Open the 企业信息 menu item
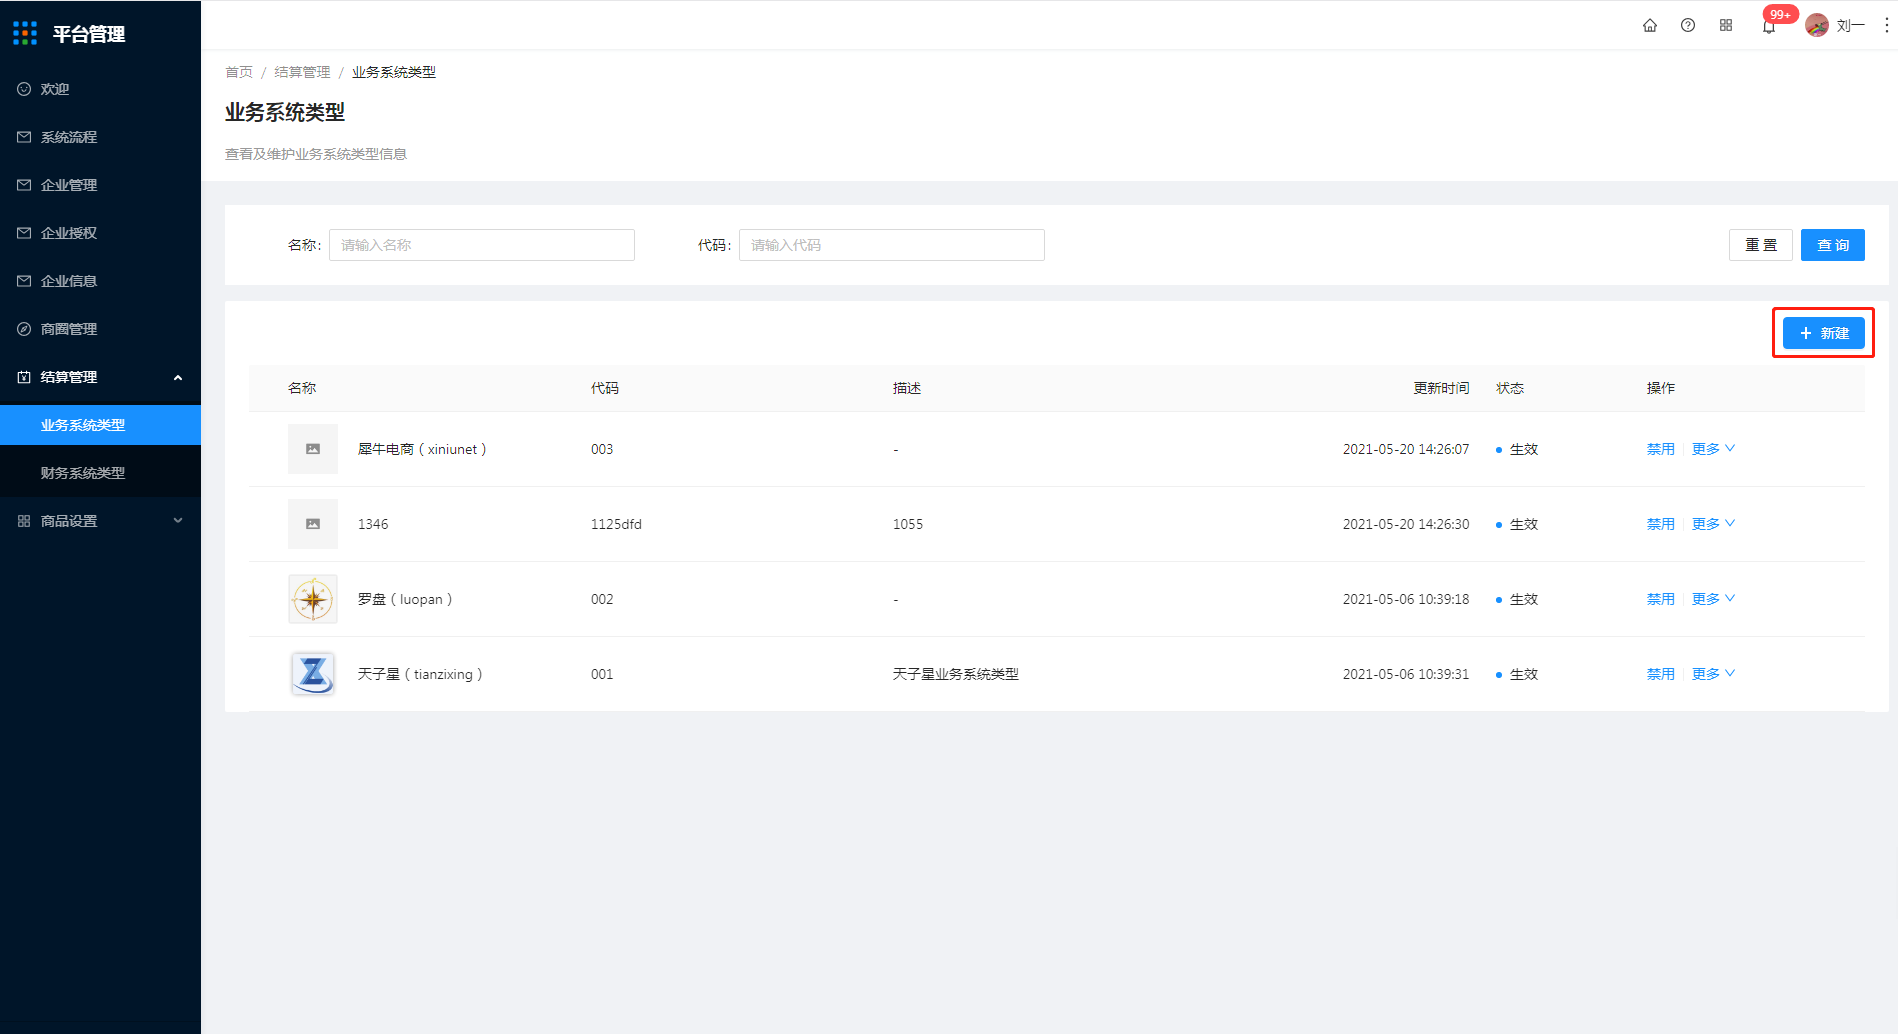Viewport: 1898px width, 1034px height. pyautogui.click(x=100, y=281)
